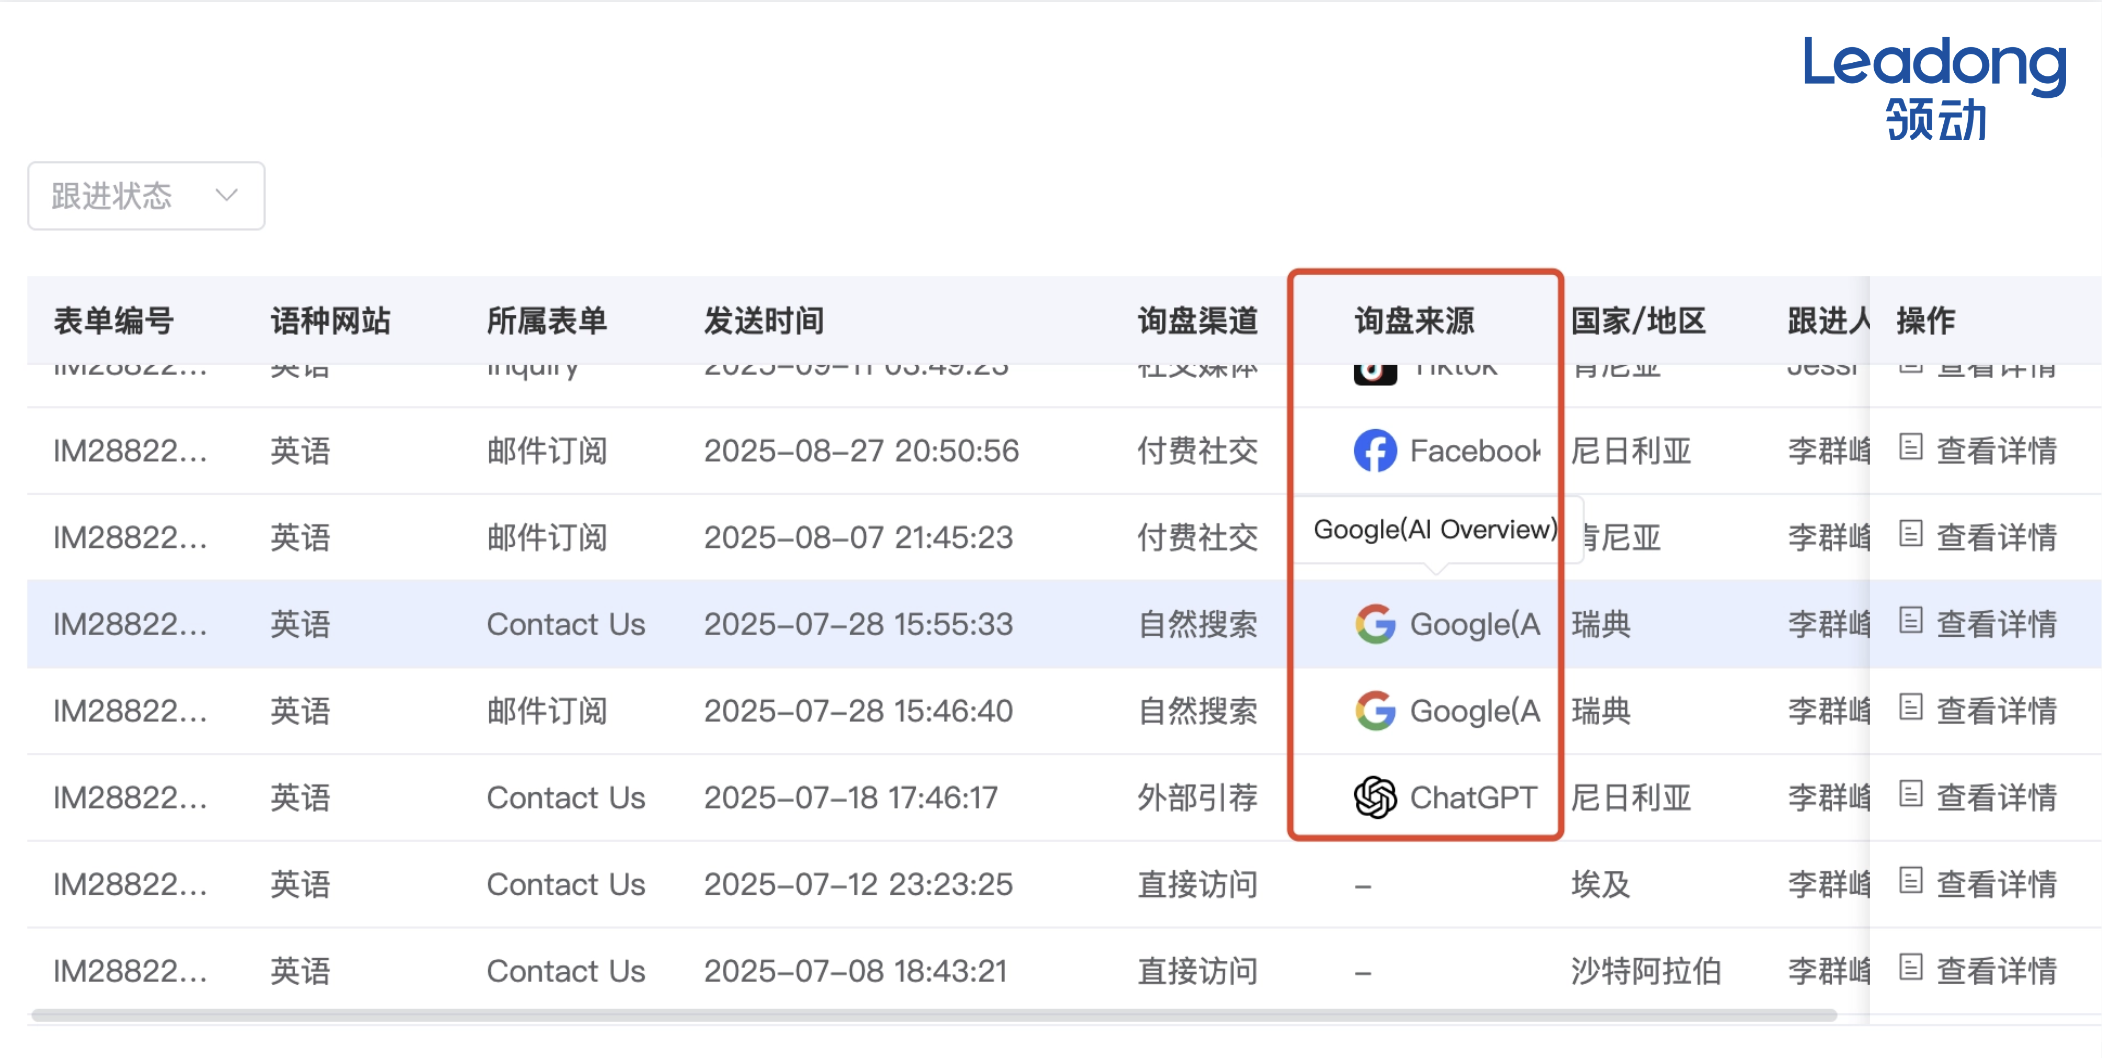Image resolution: width=2102 pixels, height=1058 pixels.
Task: Click the Facebook logo icon
Action: point(1375,451)
